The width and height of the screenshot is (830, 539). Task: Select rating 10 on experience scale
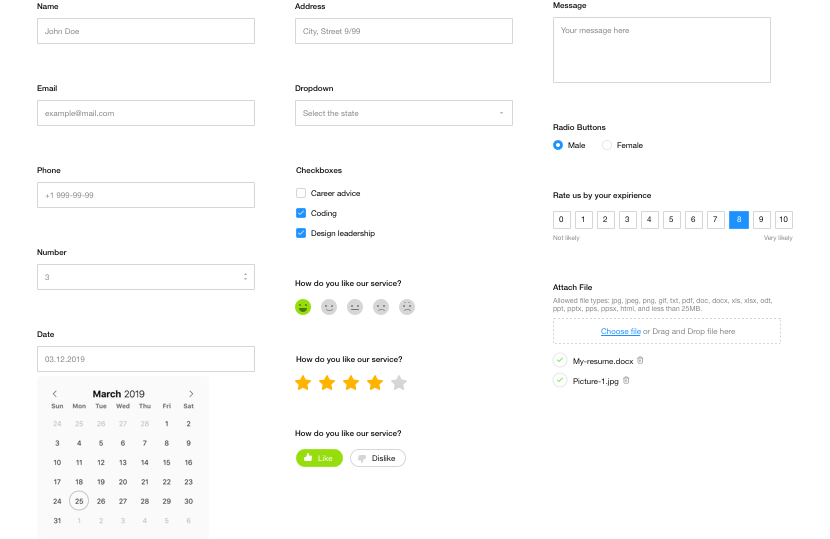[x=783, y=220]
